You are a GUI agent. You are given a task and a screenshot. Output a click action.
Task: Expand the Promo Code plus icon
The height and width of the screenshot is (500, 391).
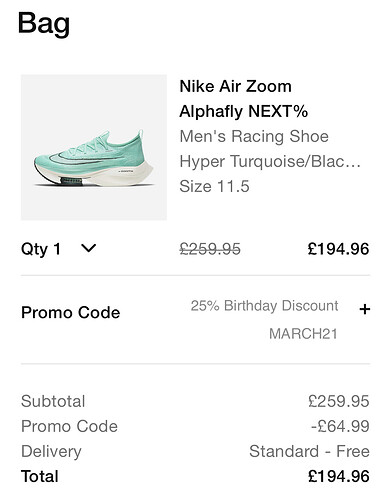pyautogui.click(x=365, y=309)
